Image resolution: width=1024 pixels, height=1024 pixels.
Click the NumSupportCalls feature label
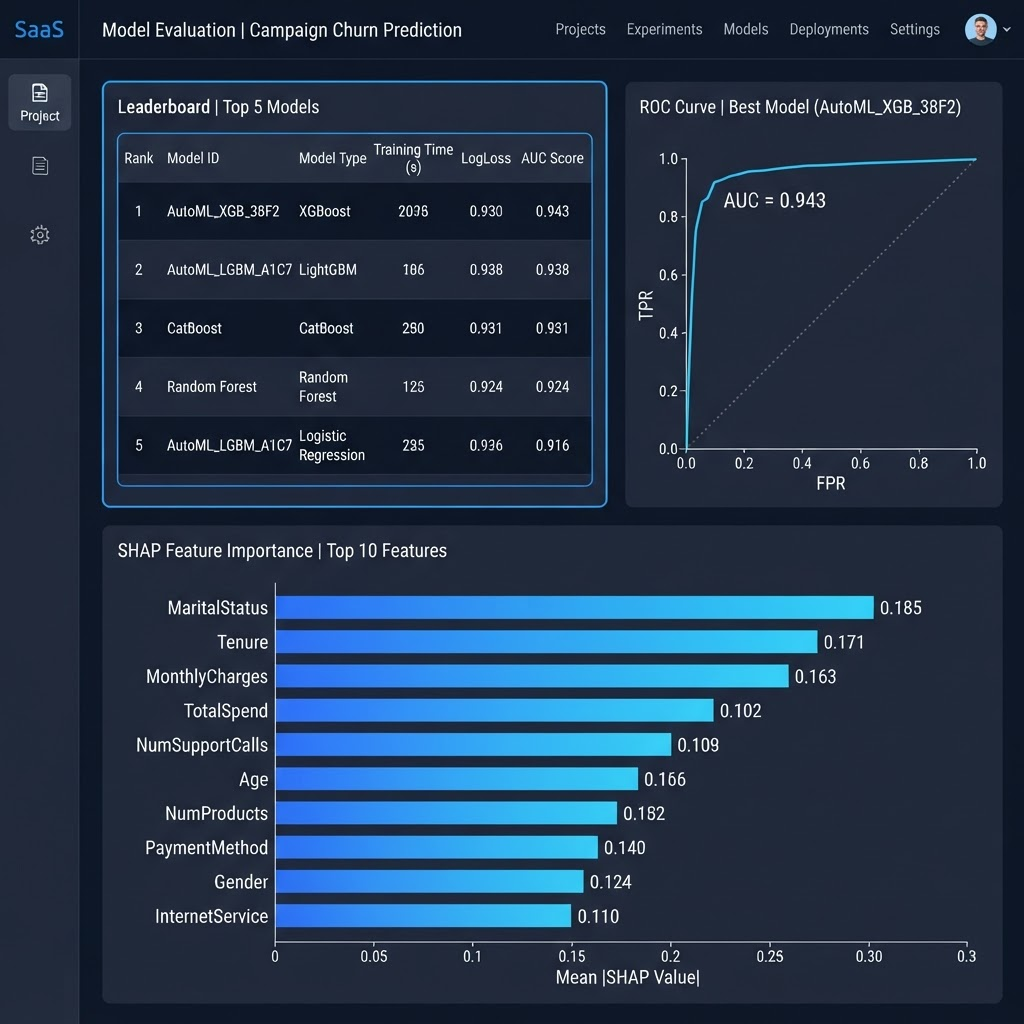(x=202, y=745)
